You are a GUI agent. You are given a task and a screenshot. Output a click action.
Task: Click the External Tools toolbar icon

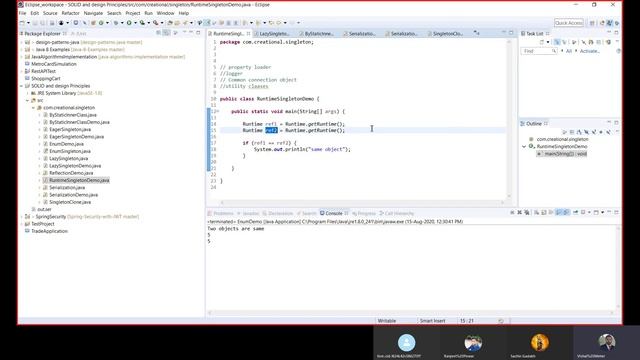coord(156,23)
